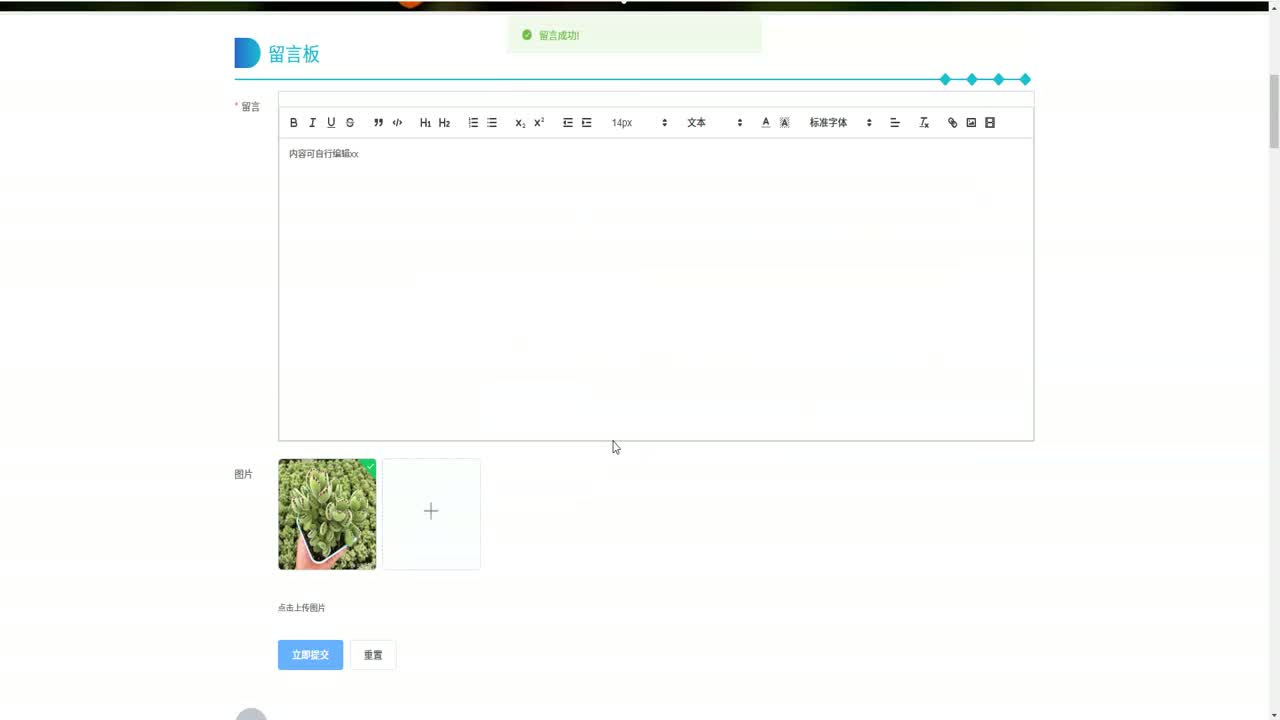The height and width of the screenshot is (720, 1280).
Task: Insert a video into the editor
Action: pos(990,123)
